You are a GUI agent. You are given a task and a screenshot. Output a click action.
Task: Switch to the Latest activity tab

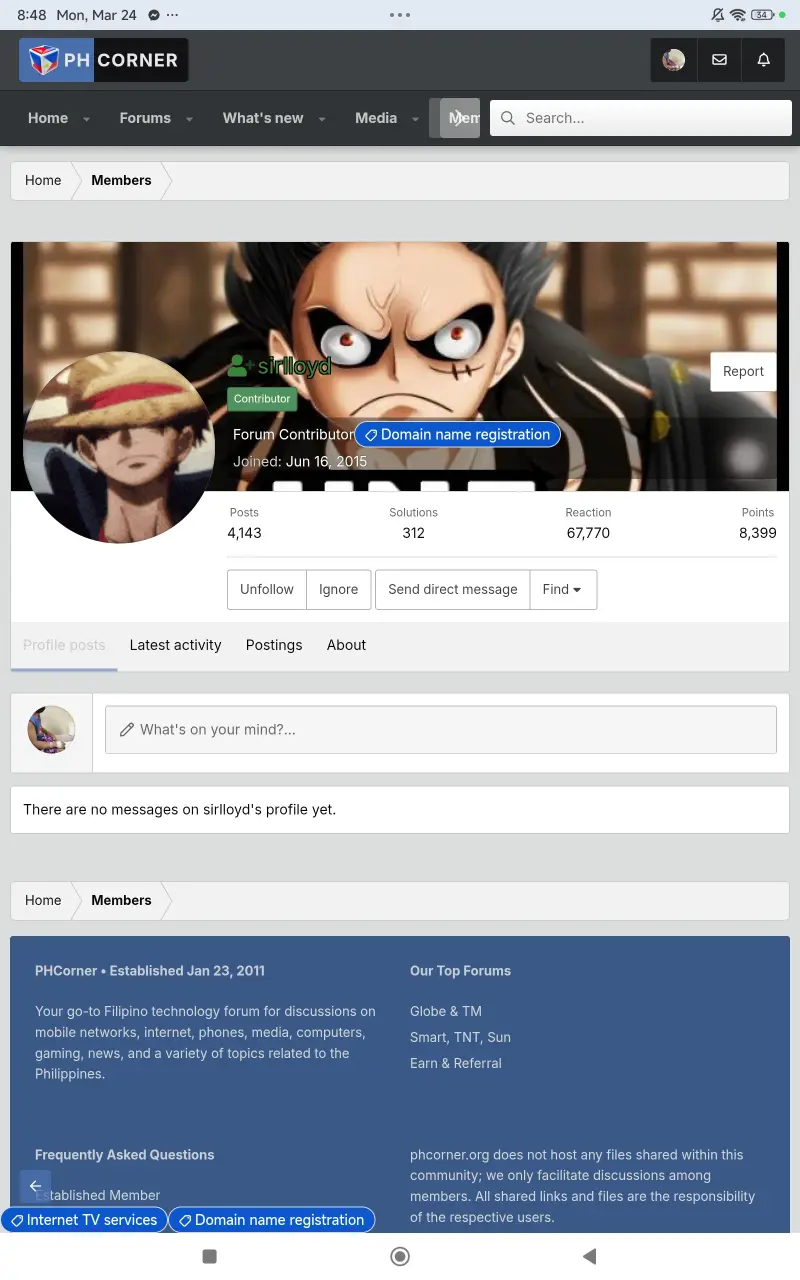[176, 645]
